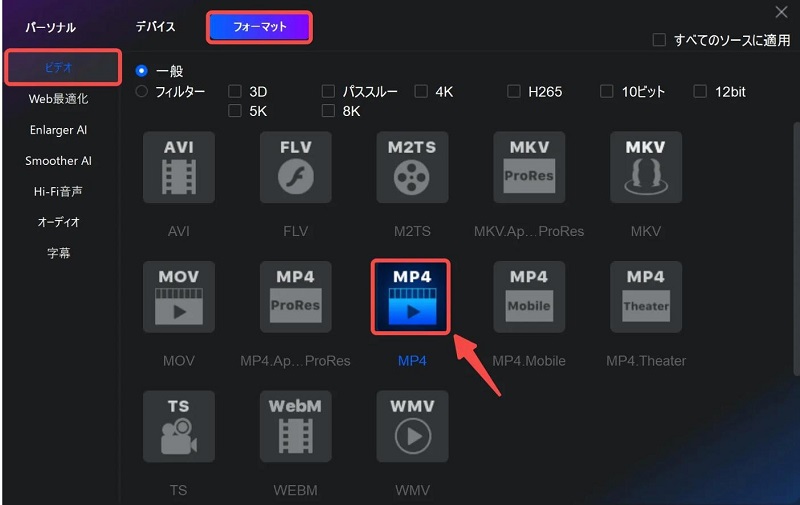Open Web最適化 category in sidebar
The image size is (800, 505).
click(x=58, y=99)
